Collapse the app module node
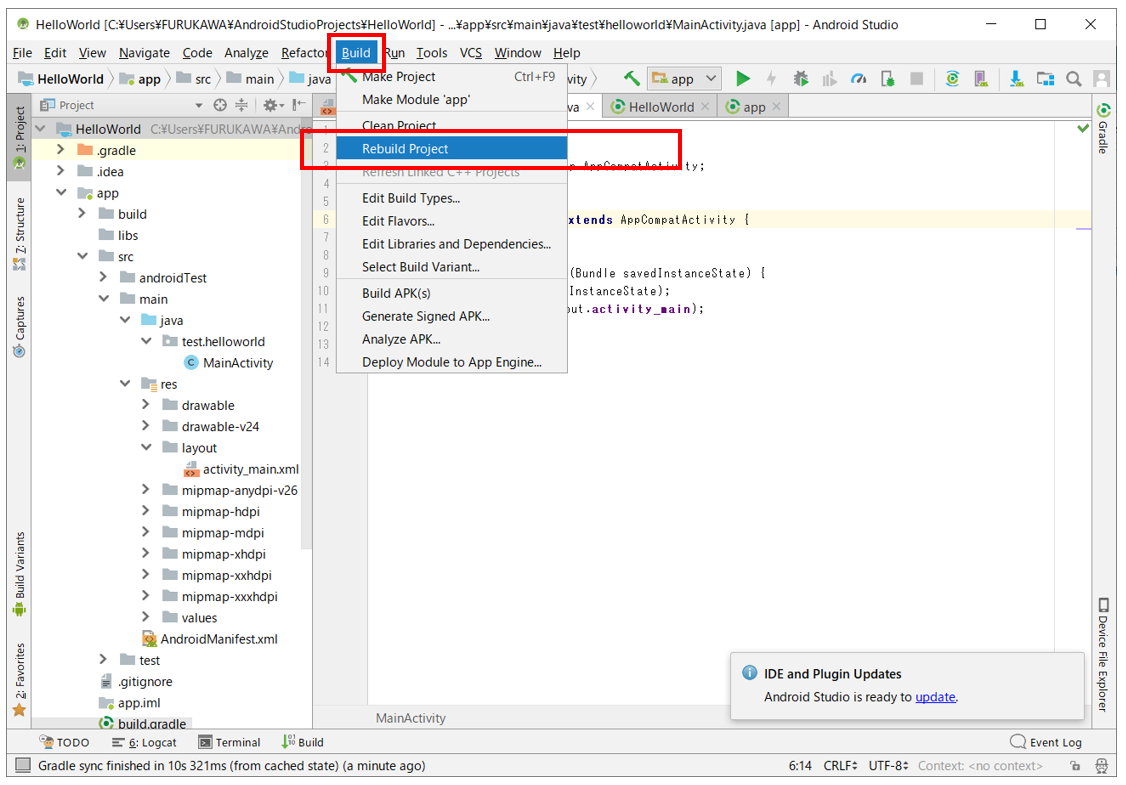This screenshot has width=1126, height=785. 61,192
